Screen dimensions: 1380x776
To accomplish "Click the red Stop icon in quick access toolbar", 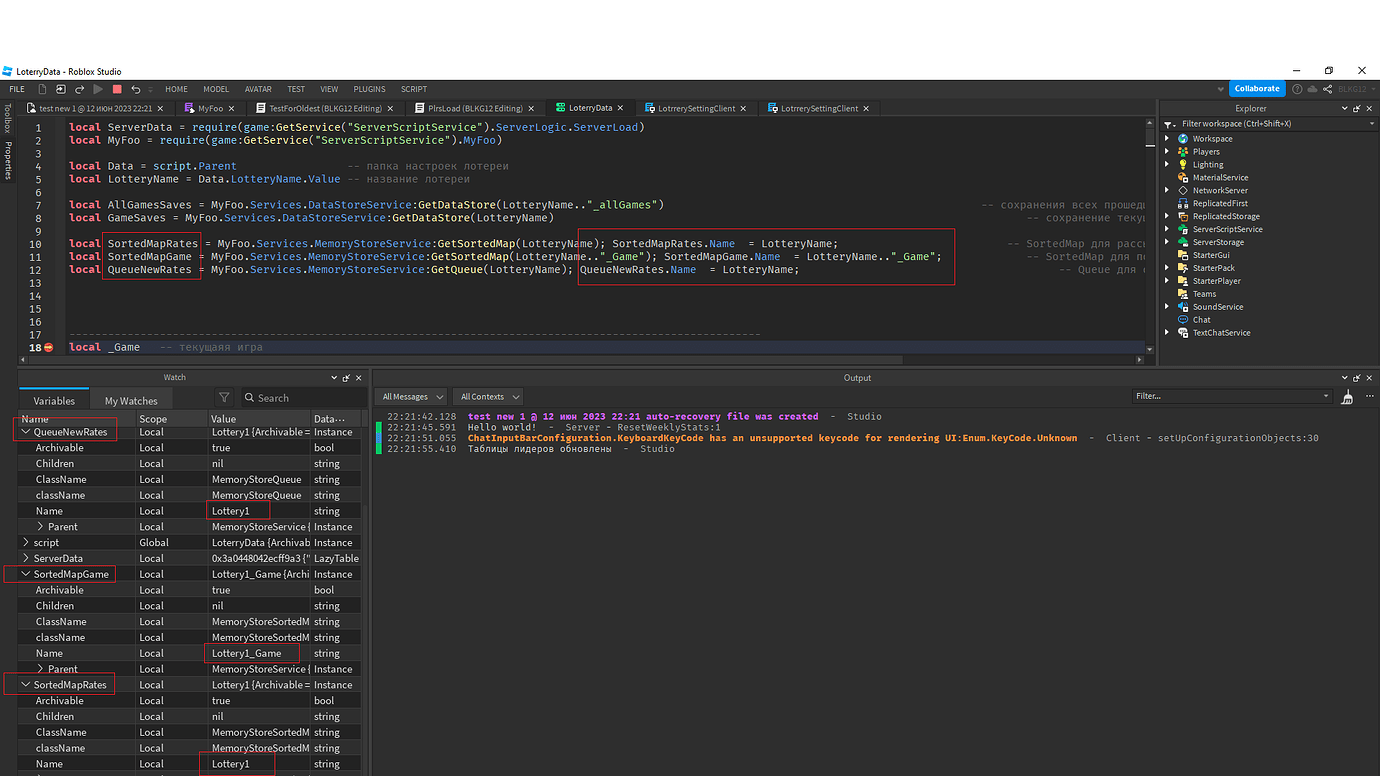I will [116, 89].
